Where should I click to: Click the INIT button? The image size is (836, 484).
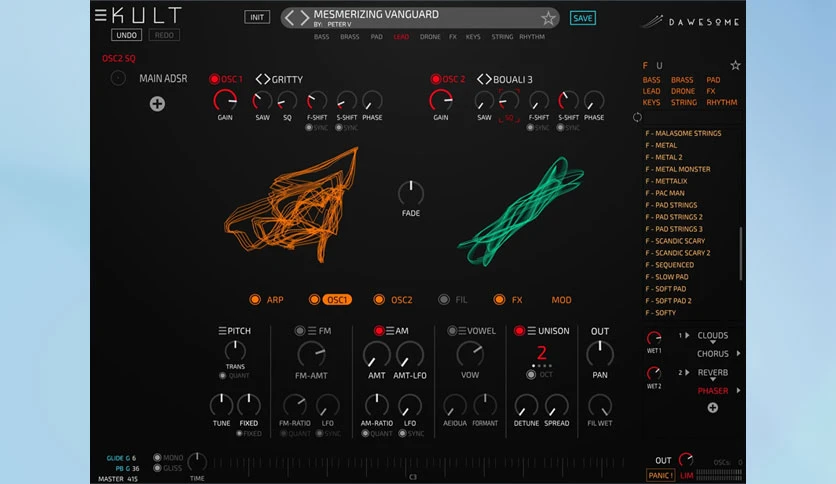click(x=257, y=17)
